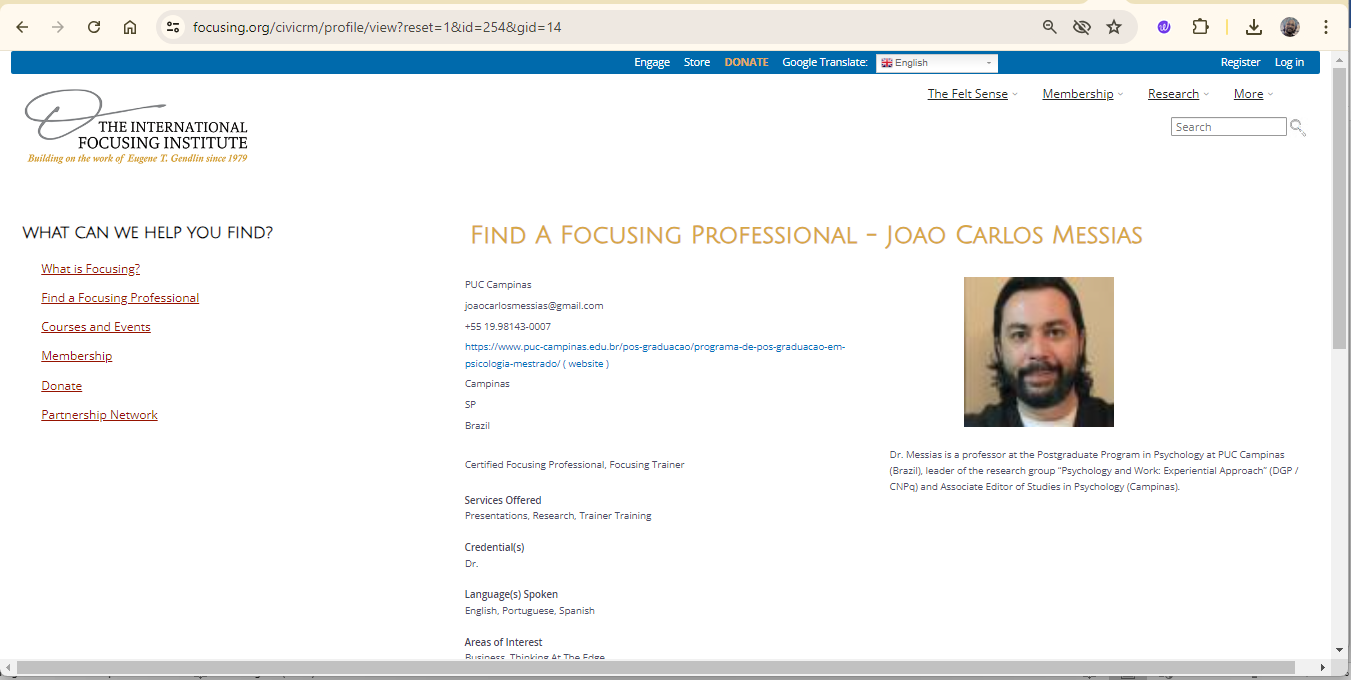The image size is (1351, 680).
Task: Click the horizontal scrollbar thumb
Action: (x=655, y=667)
